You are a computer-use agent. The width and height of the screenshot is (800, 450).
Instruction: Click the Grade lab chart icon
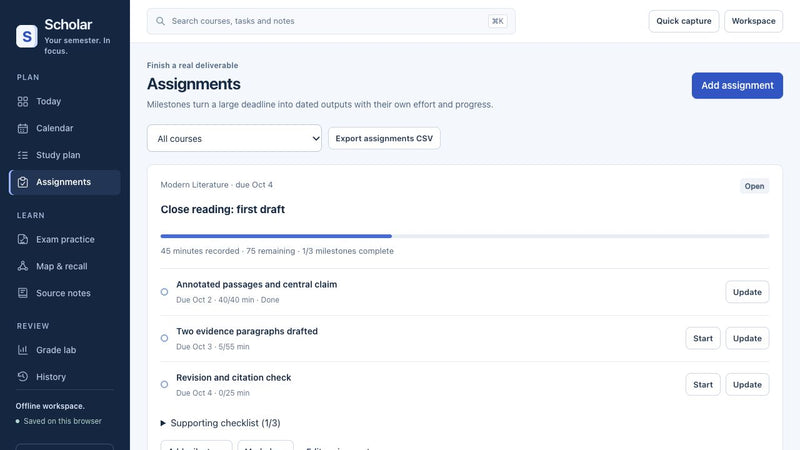tap(22, 350)
